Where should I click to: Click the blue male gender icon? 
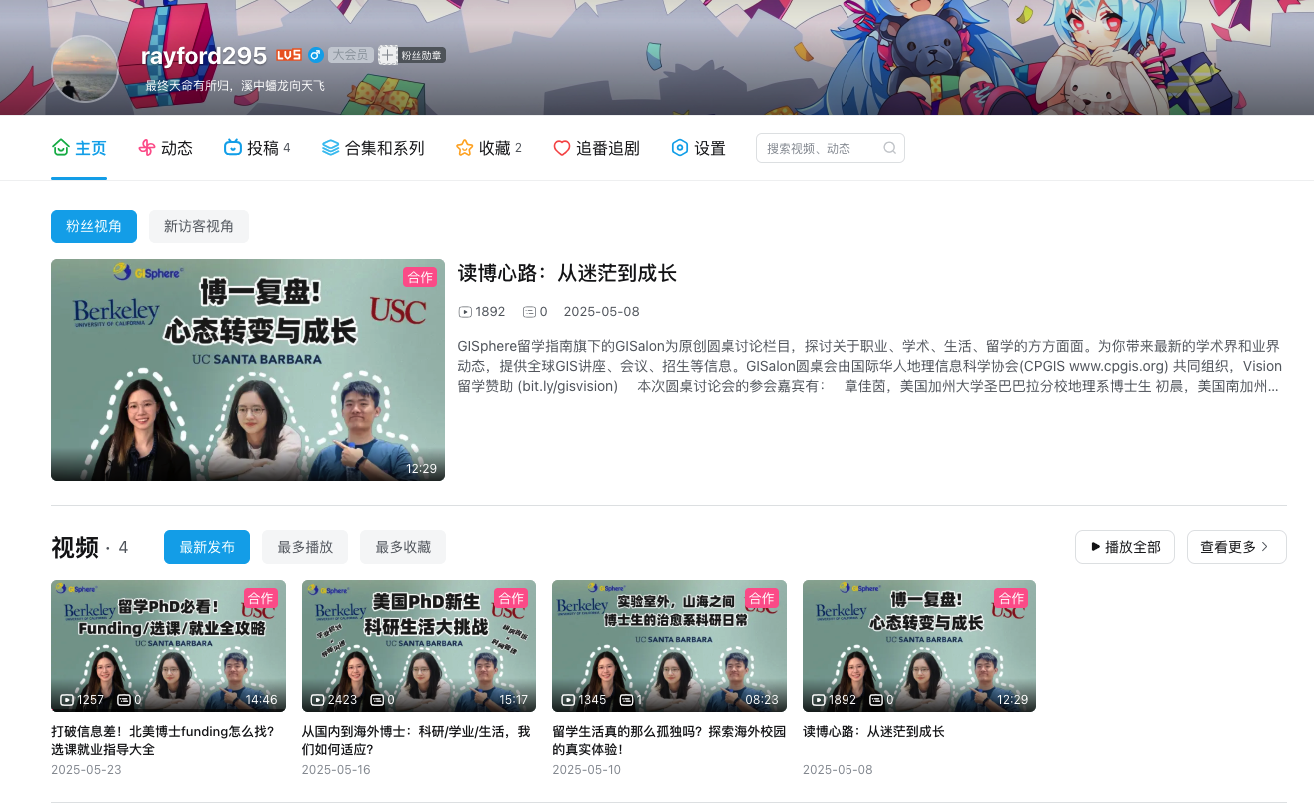pos(315,55)
